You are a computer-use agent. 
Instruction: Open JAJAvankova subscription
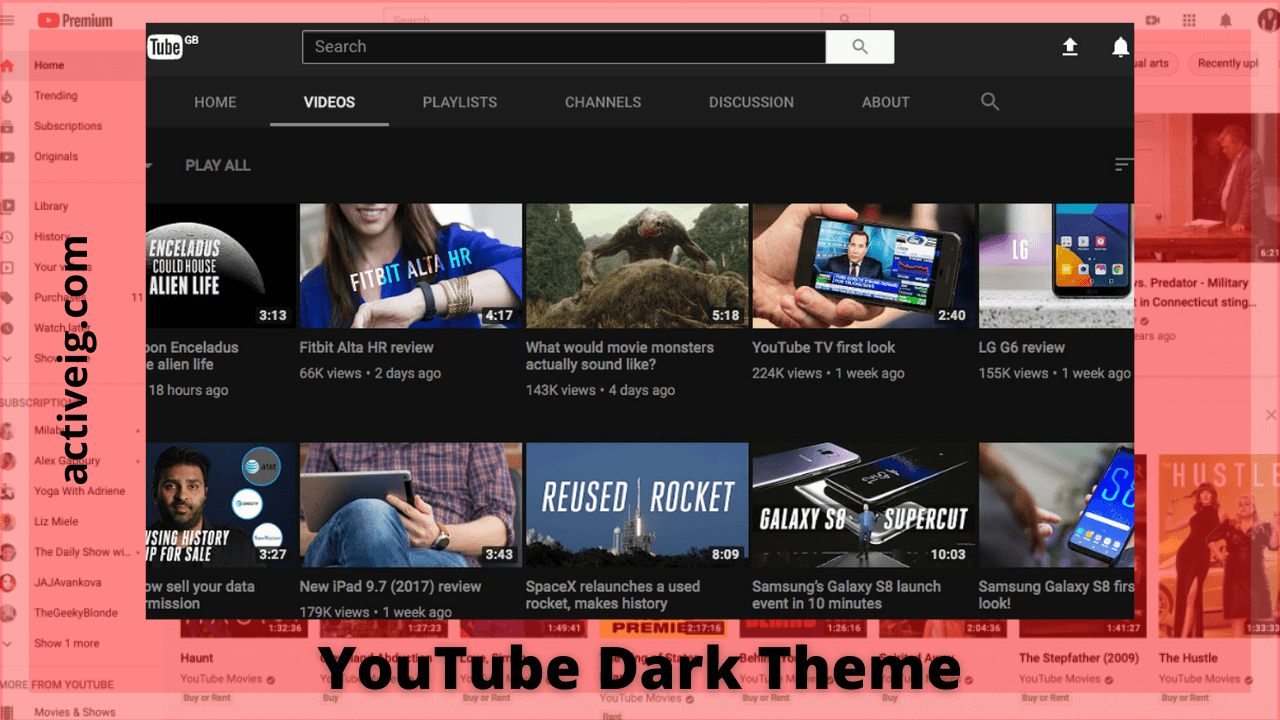coord(67,582)
